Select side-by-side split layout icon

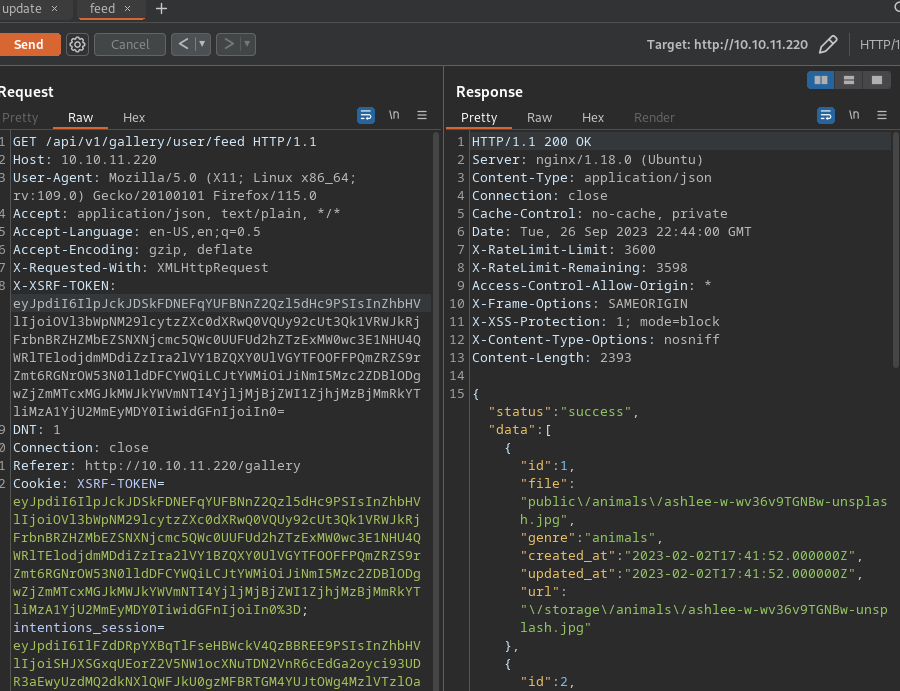pyautogui.click(x=821, y=80)
